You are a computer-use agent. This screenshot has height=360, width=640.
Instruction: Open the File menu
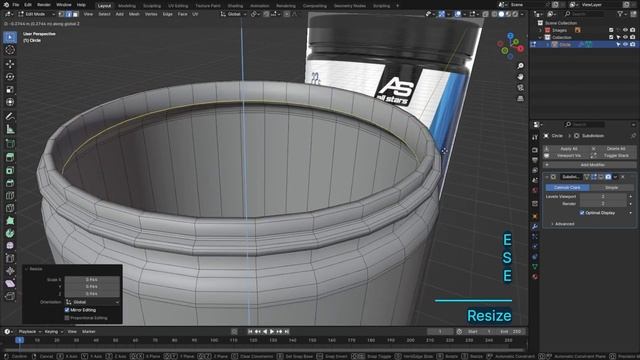[x=16, y=5]
